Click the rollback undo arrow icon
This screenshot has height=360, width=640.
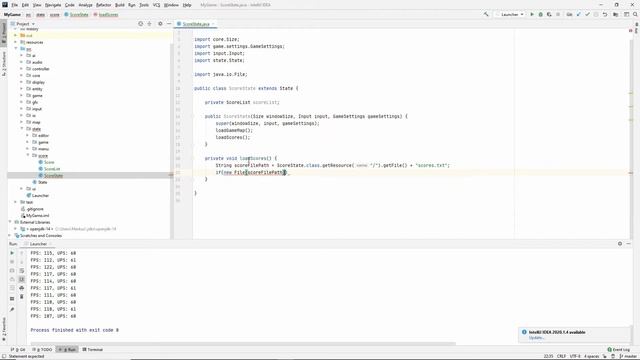[x=605, y=14]
